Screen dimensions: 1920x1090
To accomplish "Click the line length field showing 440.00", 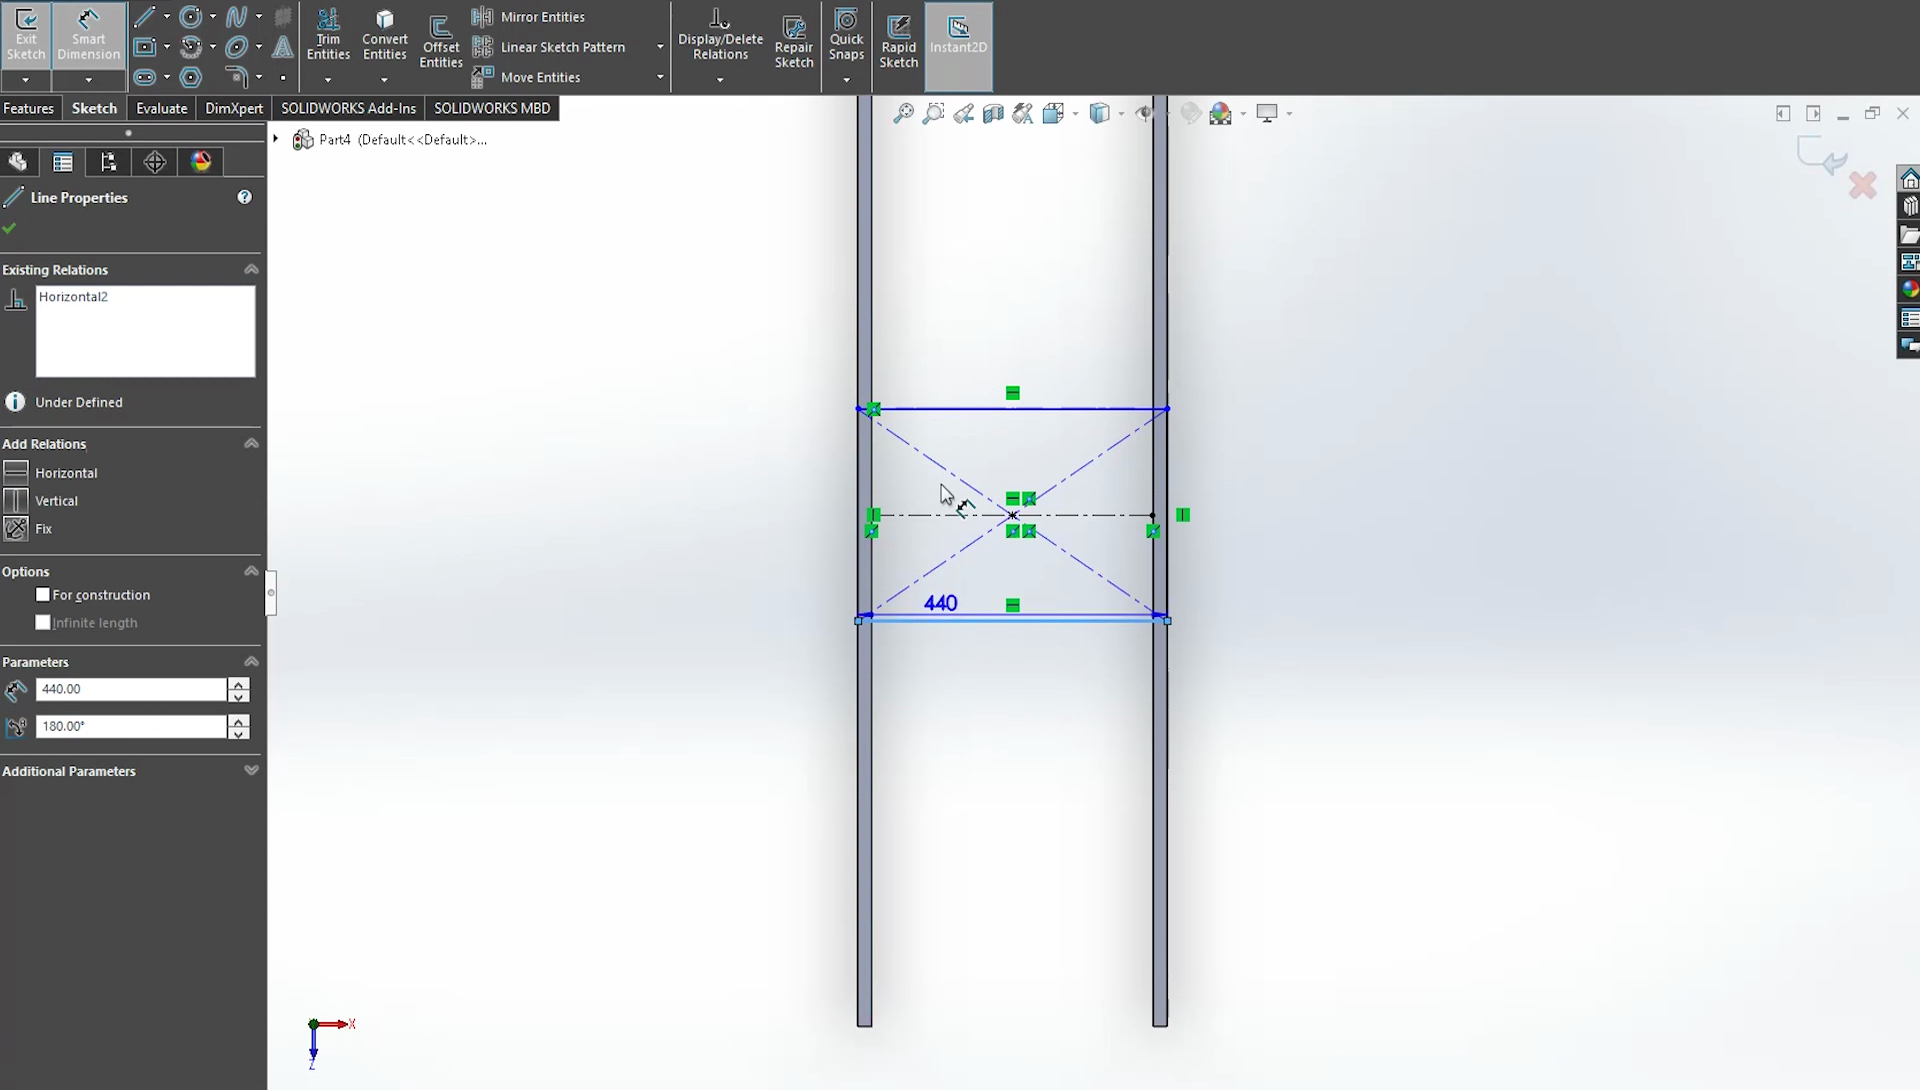I will [x=130, y=689].
